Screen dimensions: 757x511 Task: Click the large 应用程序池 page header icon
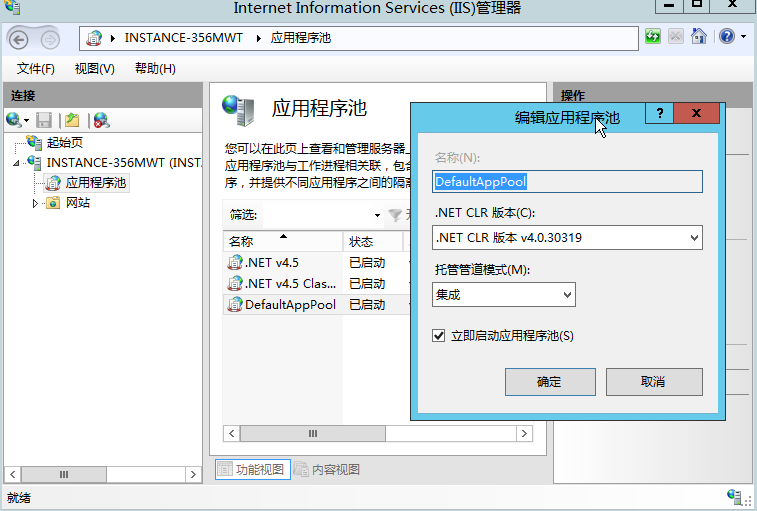click(238, 111)
